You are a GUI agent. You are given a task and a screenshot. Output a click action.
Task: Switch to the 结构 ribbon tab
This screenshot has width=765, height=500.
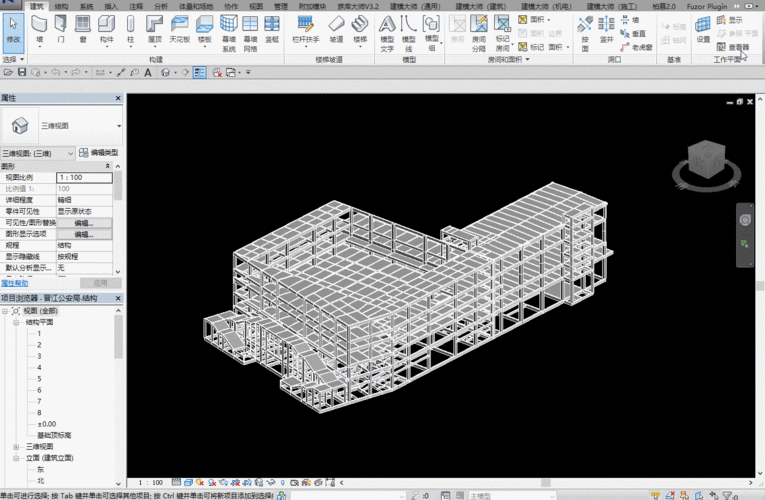[x=61, y=6]
